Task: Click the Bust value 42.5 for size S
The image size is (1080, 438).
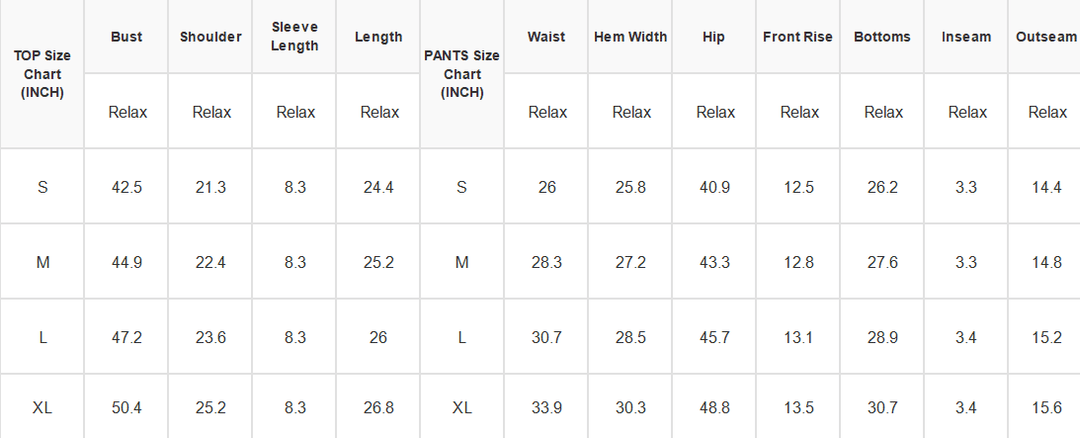Action: pyautogui.click(x=126, y=187)
